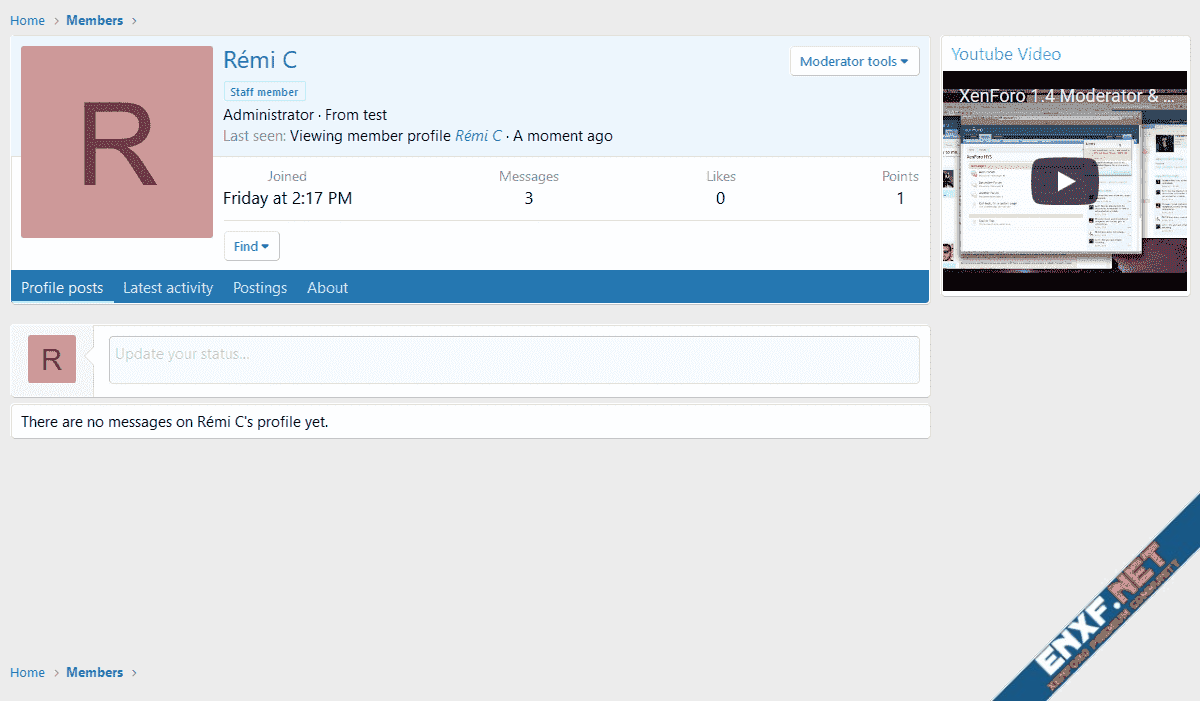Click Home in the bottom breadcrumb

pos(28,672)
